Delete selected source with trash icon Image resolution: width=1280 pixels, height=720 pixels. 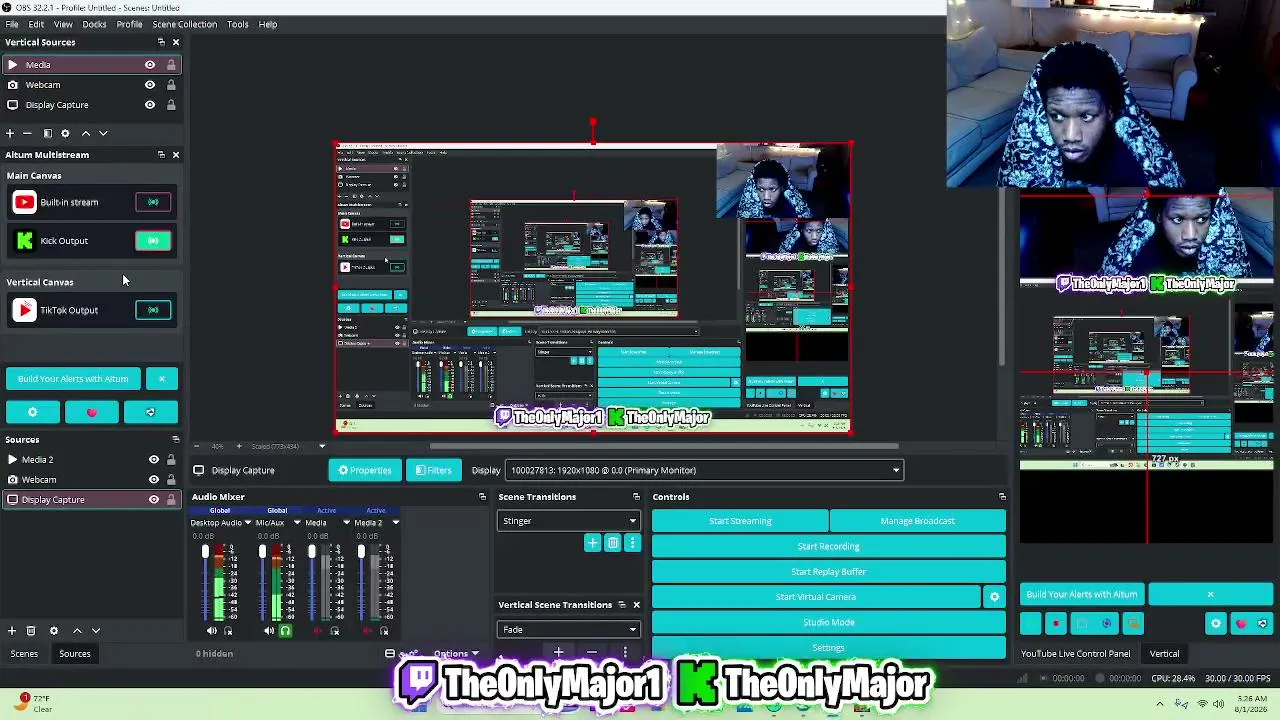point(31,631)
